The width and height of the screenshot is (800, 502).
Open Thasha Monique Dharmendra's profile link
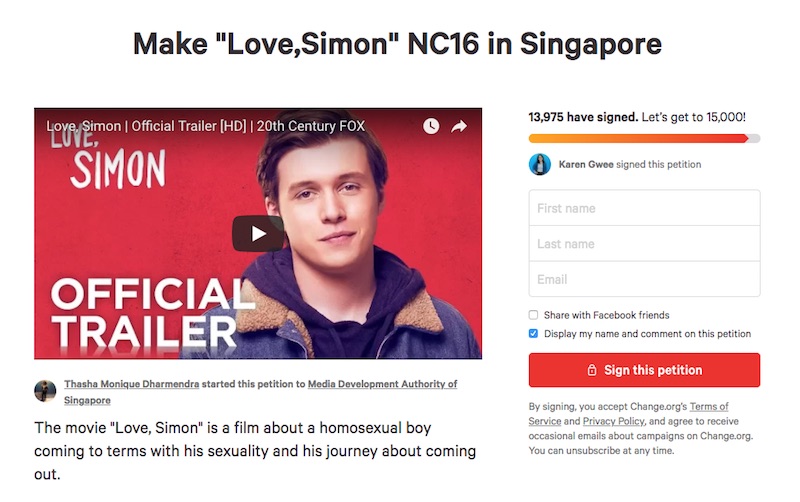pos(132,384)
